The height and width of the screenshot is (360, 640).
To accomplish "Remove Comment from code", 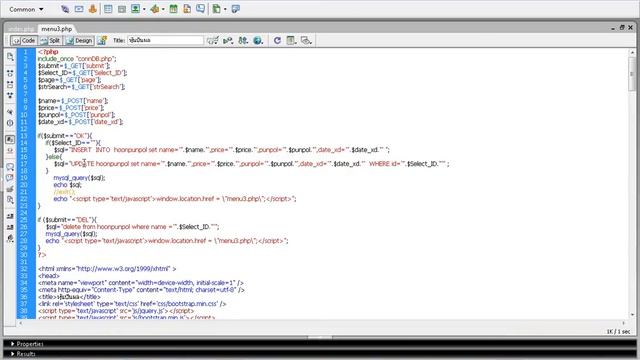I will point(10,178).
